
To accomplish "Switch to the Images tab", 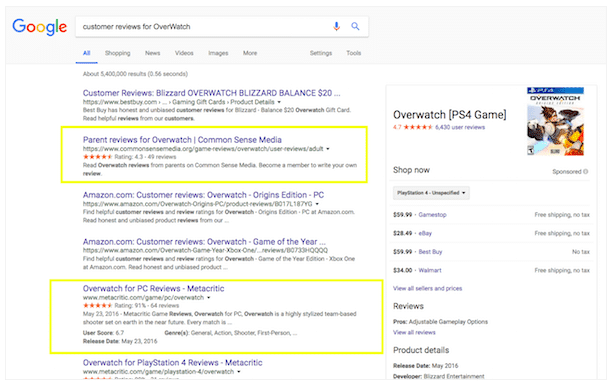I will [218, 53].
